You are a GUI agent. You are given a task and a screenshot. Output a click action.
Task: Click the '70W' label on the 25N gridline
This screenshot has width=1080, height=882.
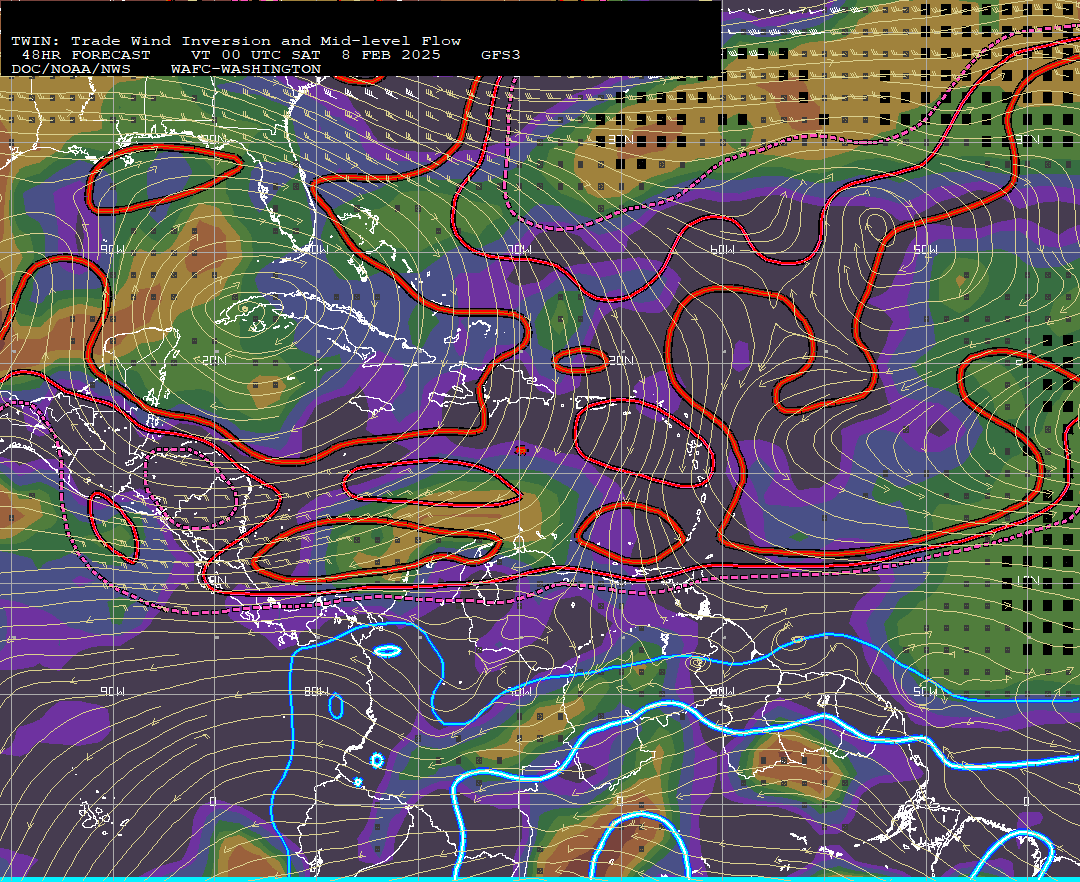(x=519, y=249)
